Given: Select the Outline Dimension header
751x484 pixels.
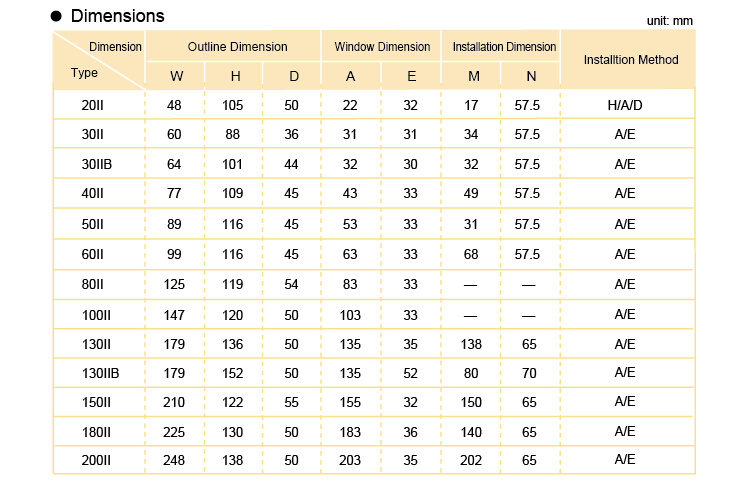Looking at the screenshot, I should point(238,46).
